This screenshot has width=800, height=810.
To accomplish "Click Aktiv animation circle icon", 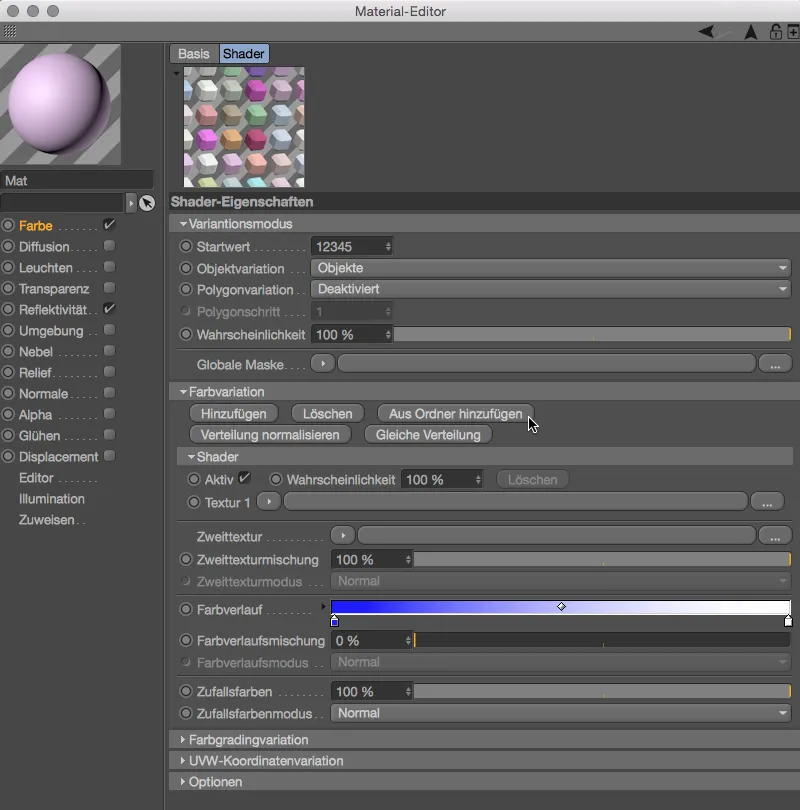I will click(x=194, y=479).
